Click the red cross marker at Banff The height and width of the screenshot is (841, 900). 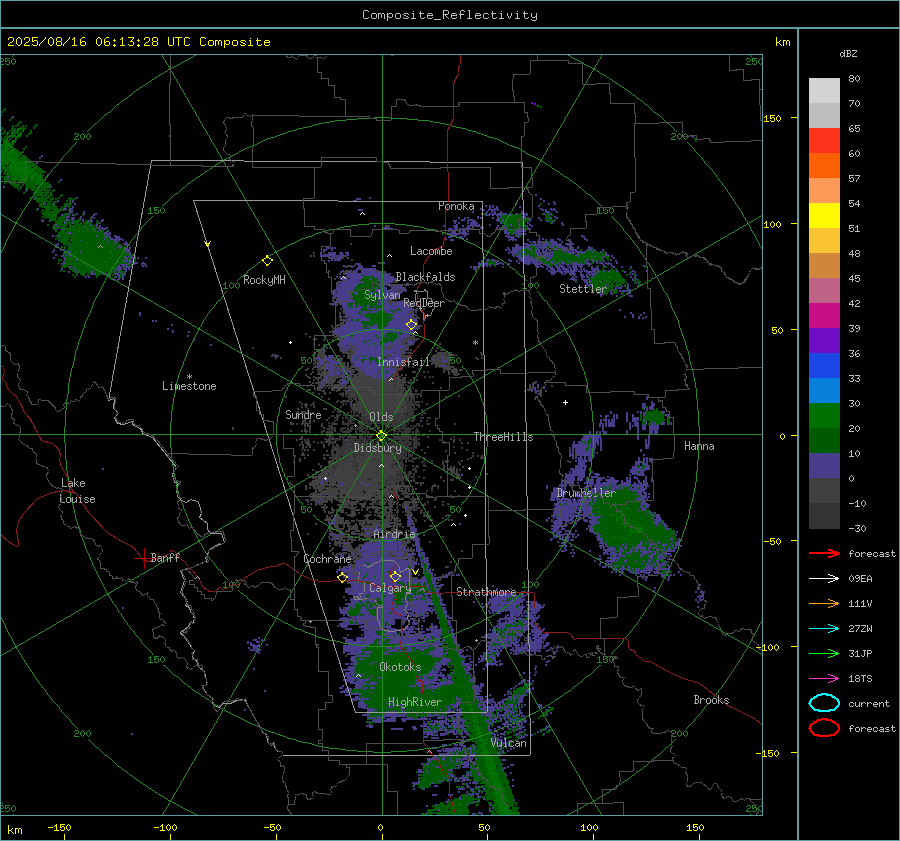(143, 558)
